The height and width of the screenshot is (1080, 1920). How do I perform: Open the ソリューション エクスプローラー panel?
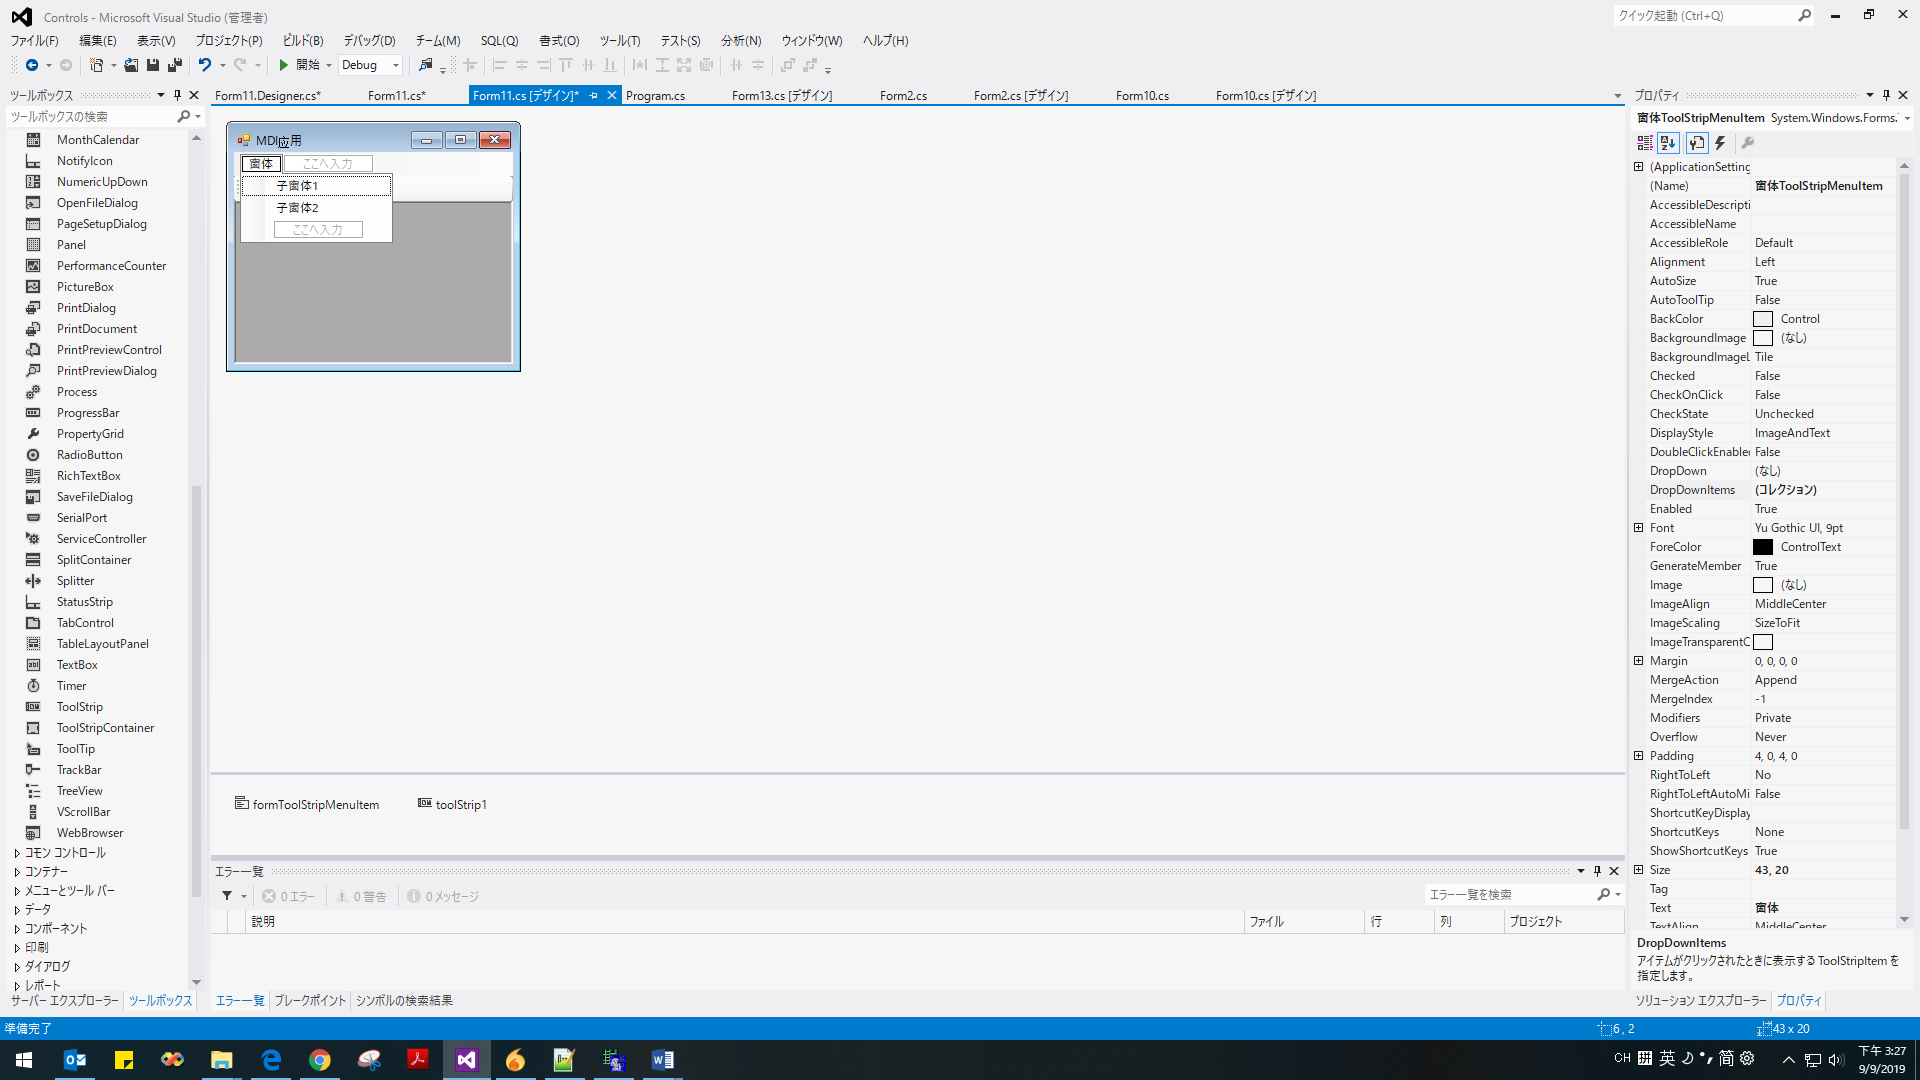click(x=1698, y=1000)
